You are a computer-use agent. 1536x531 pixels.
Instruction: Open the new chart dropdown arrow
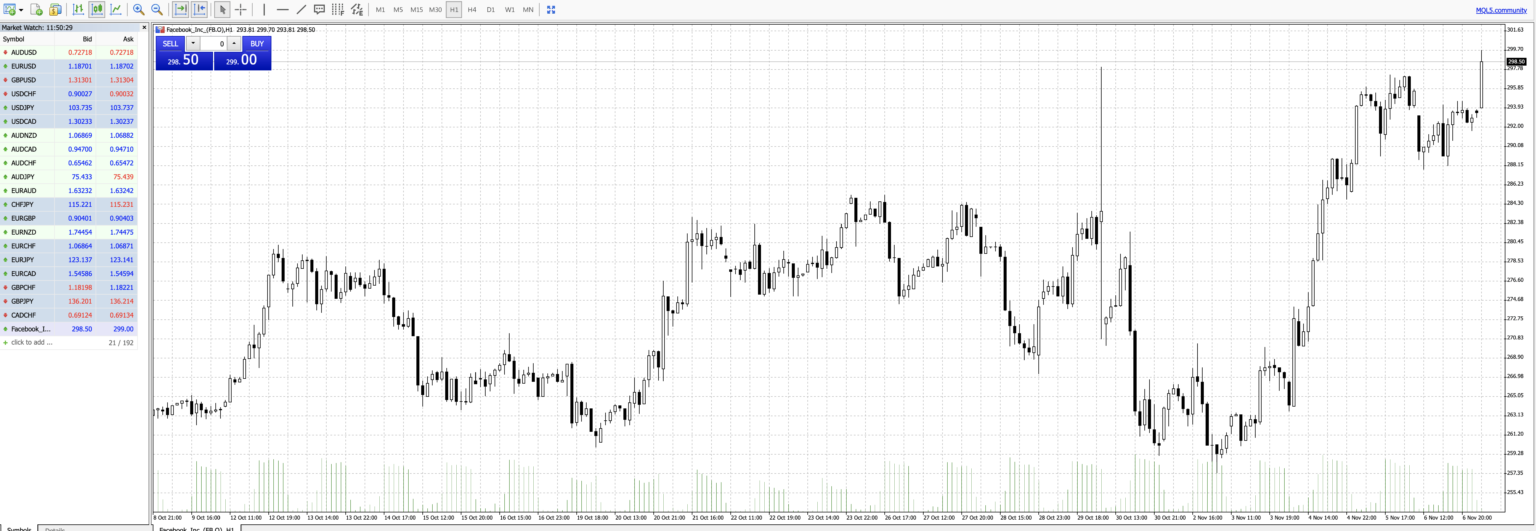(x=22, y=9)
